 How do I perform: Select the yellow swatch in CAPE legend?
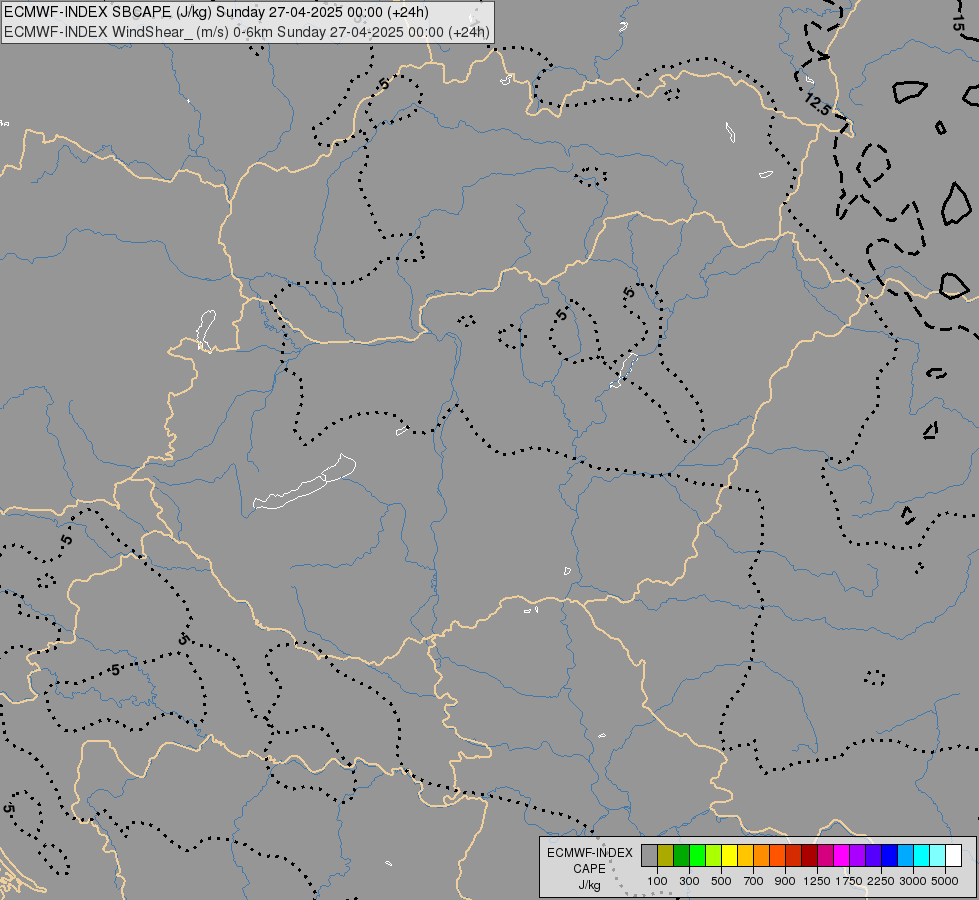(x=729, y=856)
